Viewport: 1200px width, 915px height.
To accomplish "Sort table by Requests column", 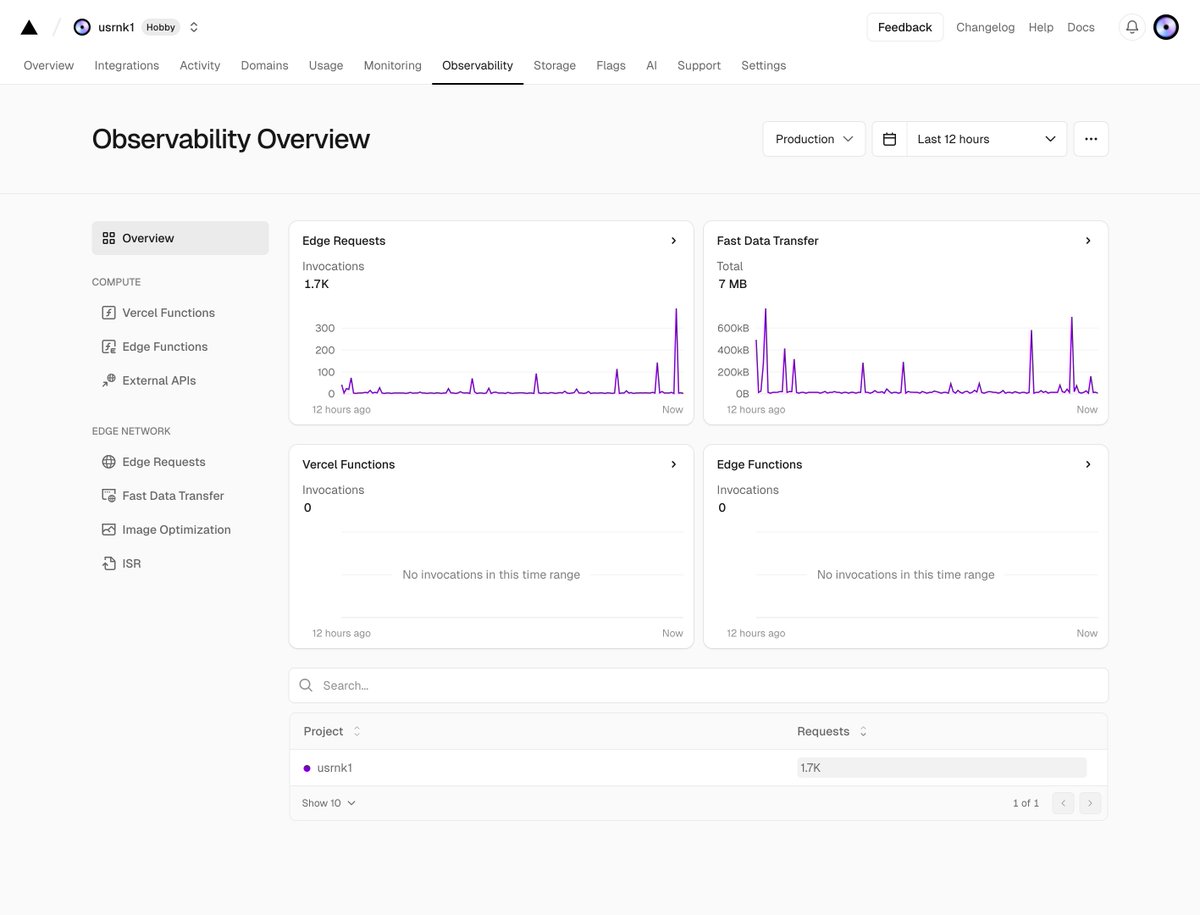I will [832, 732].
